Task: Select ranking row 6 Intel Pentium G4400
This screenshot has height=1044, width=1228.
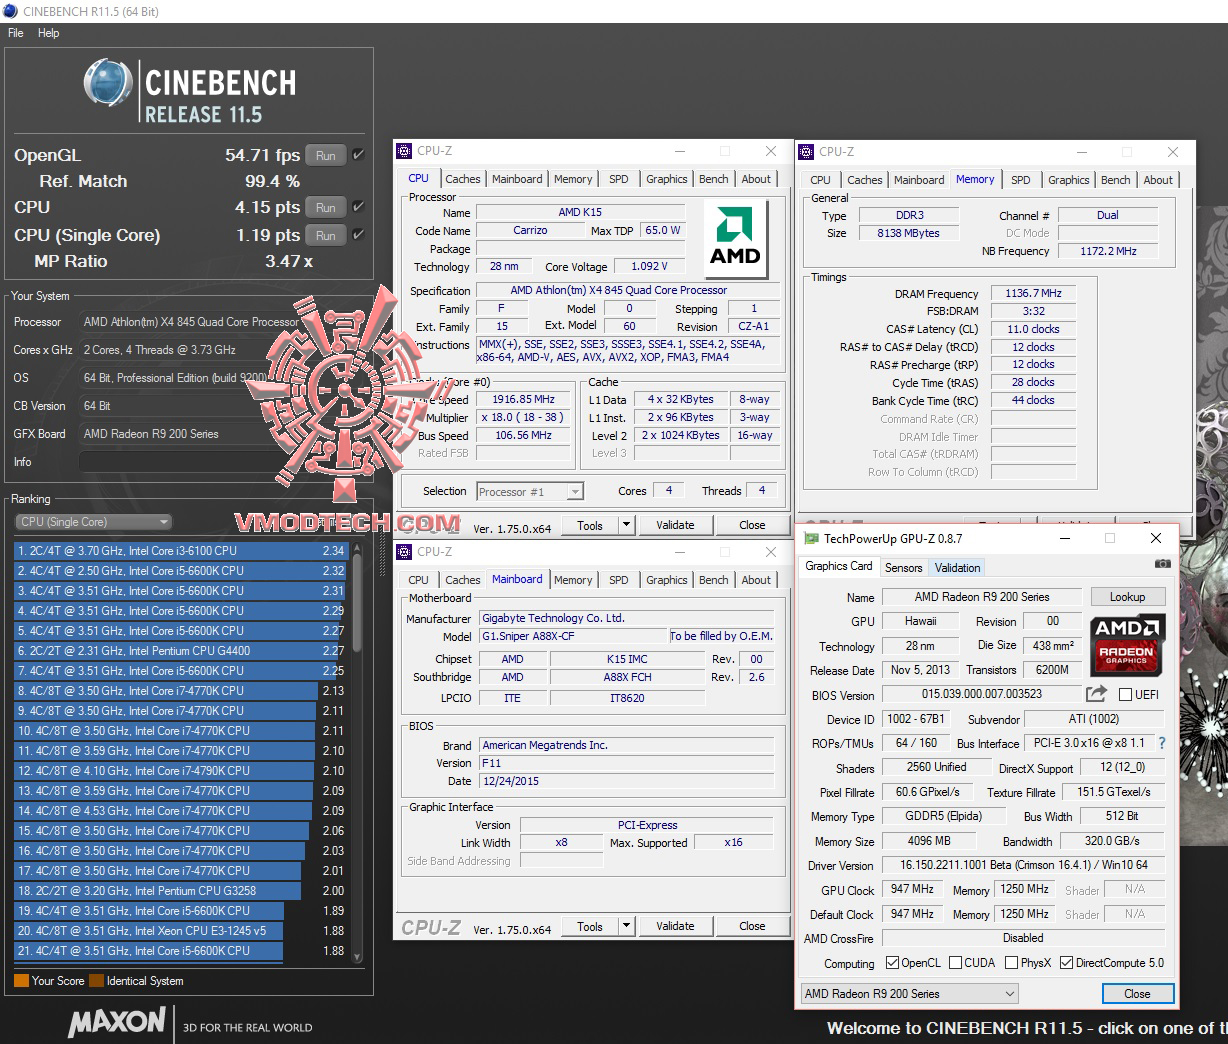Action: pos(181,651)
